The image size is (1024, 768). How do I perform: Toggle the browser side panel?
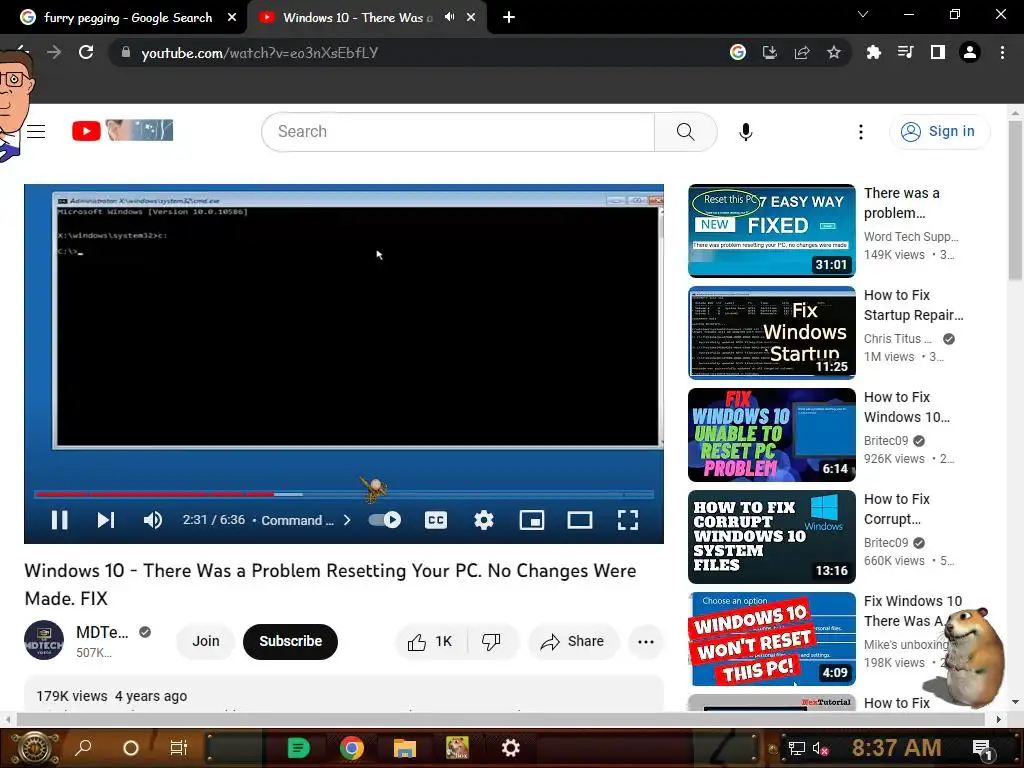(937, 52)
